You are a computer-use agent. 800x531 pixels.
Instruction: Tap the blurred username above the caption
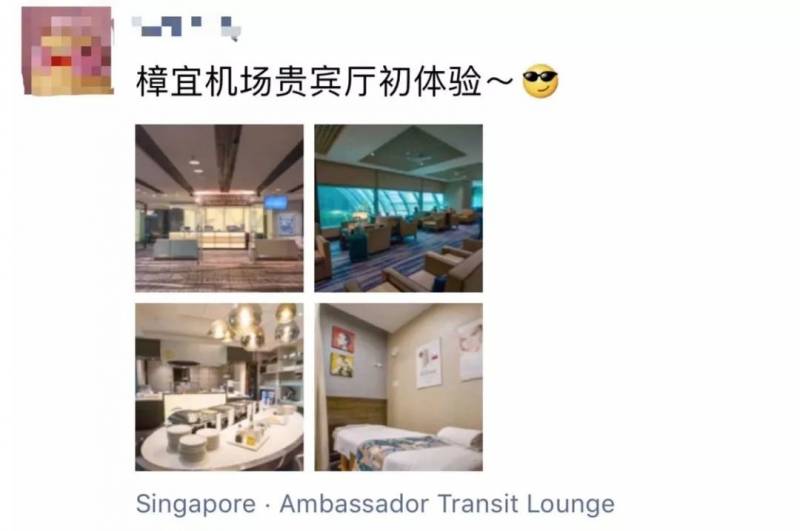click(186, 28)
